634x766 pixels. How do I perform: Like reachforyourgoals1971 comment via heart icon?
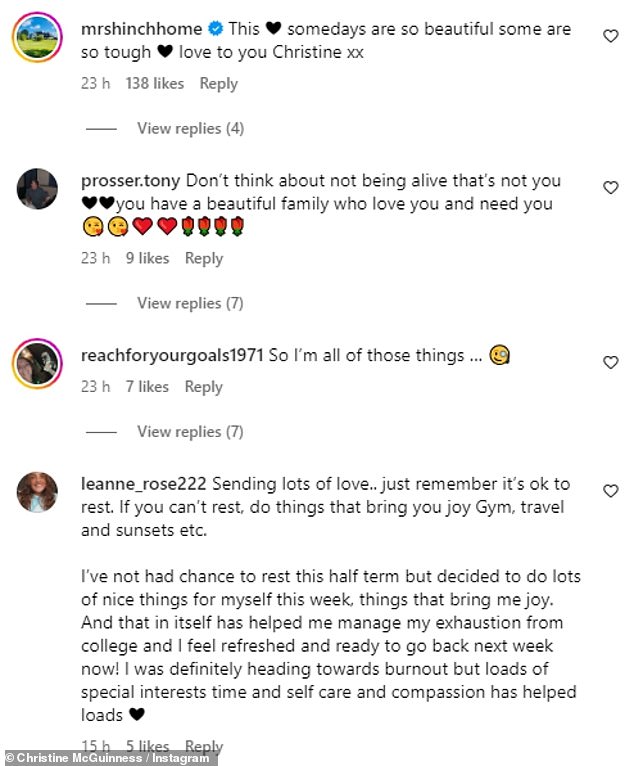tap(611, 362)
